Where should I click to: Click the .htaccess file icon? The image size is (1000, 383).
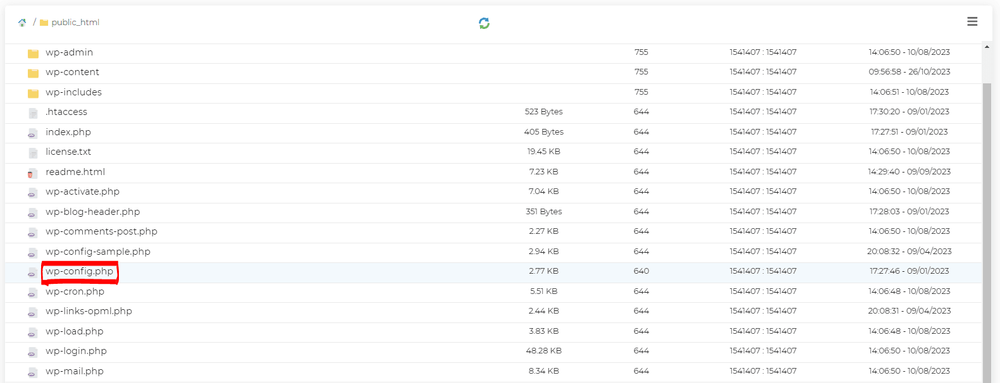pyautogui.click(x=33, y=113)
